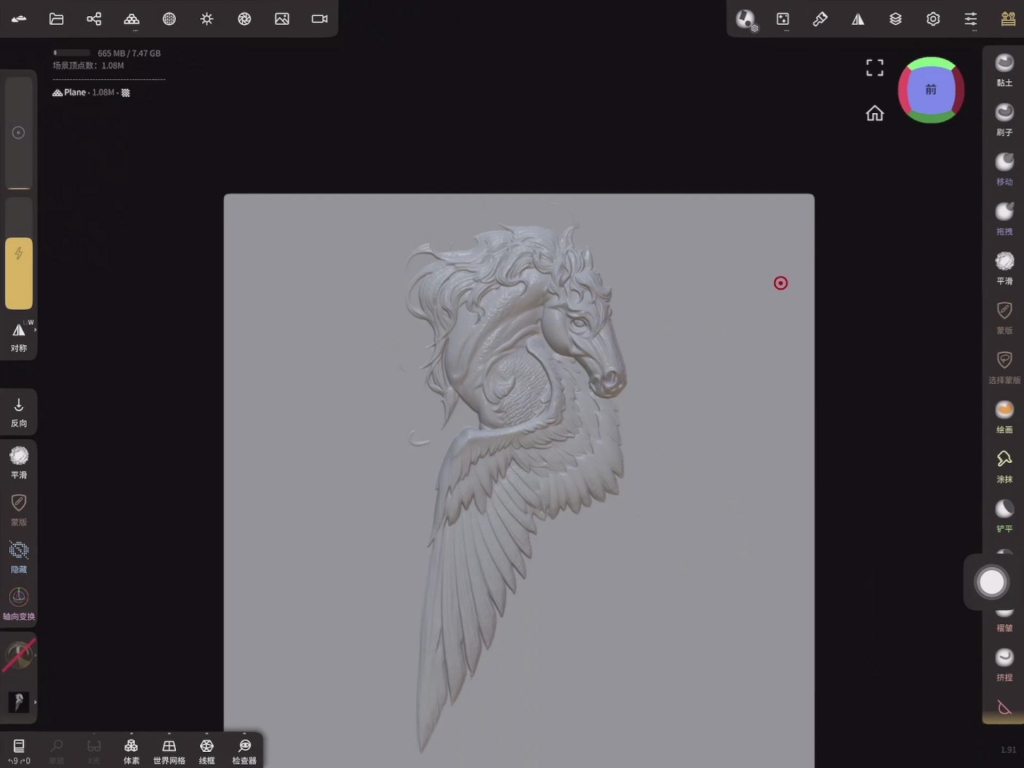
Task: Toggle 对称 symmetry in left panel
Action: point(19,337)
